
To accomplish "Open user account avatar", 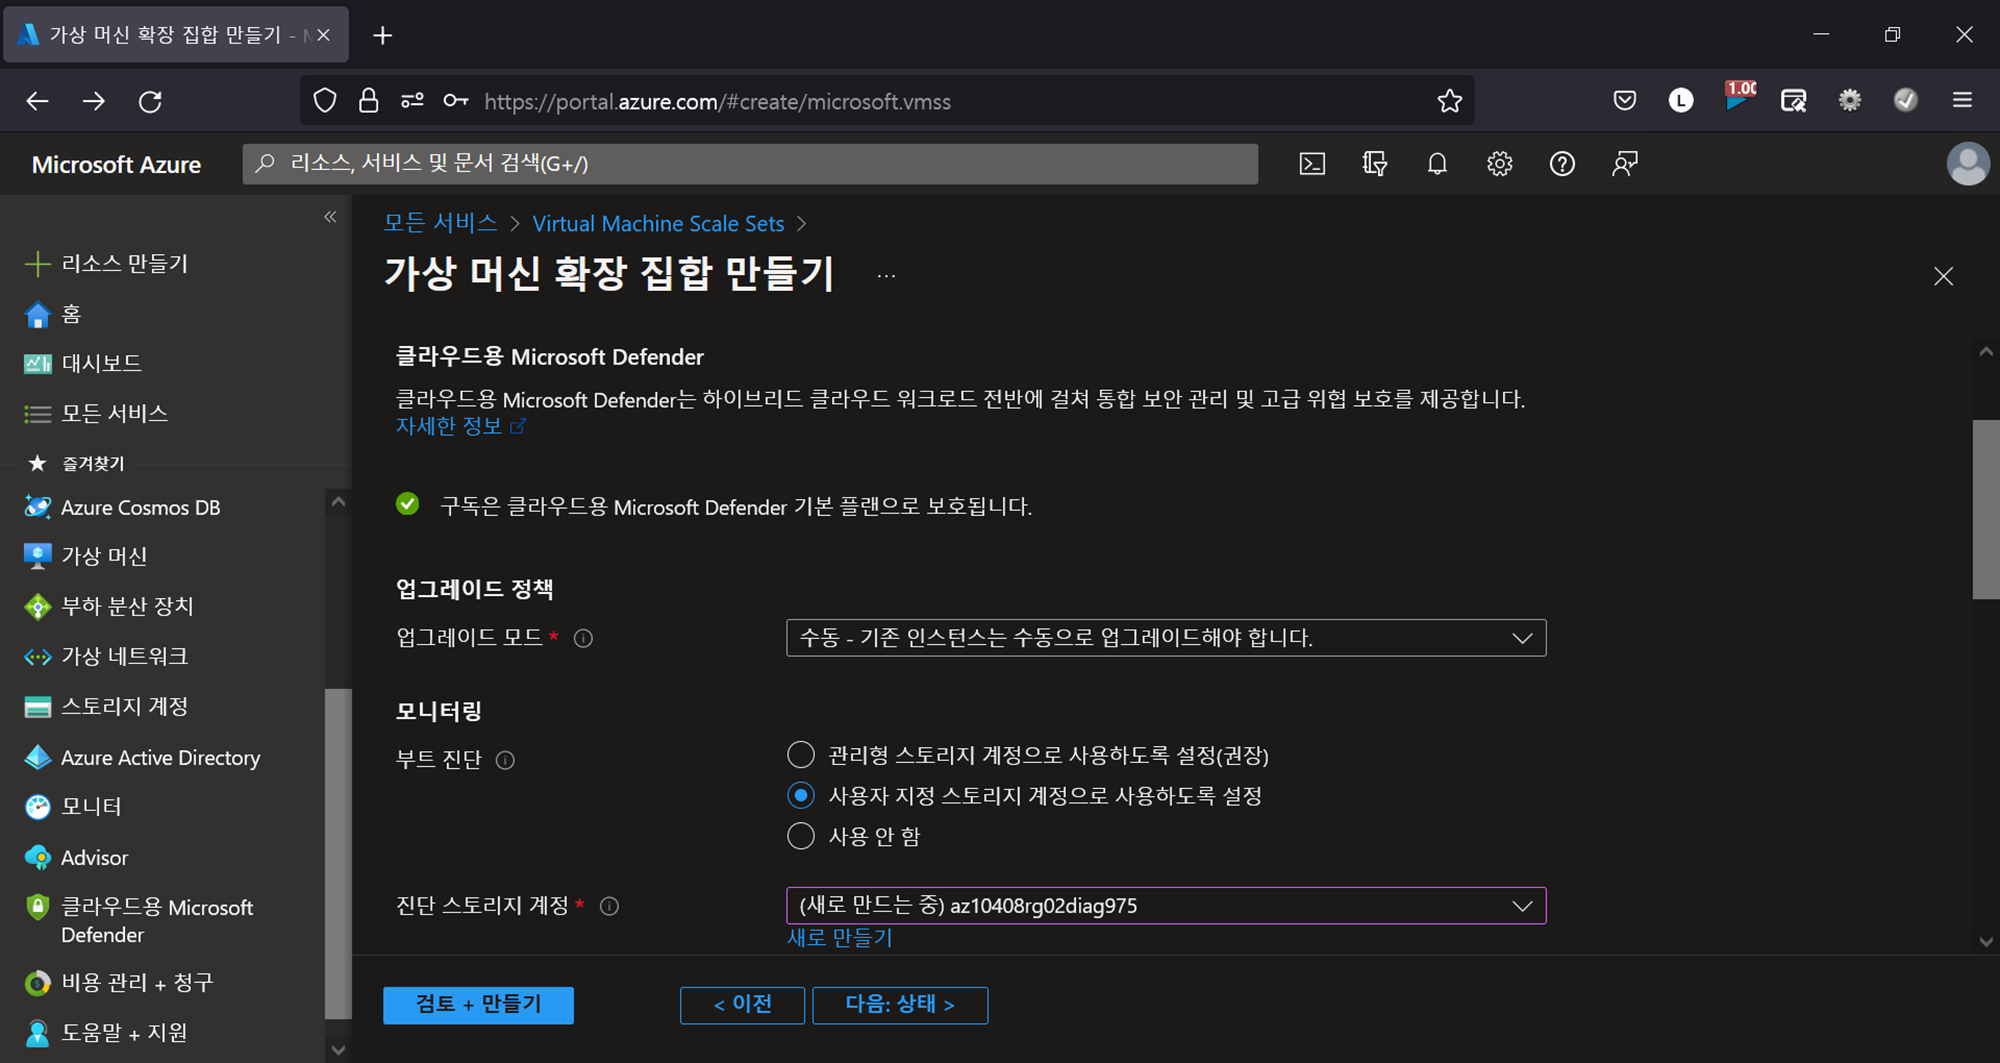I will coord(1967,164).
